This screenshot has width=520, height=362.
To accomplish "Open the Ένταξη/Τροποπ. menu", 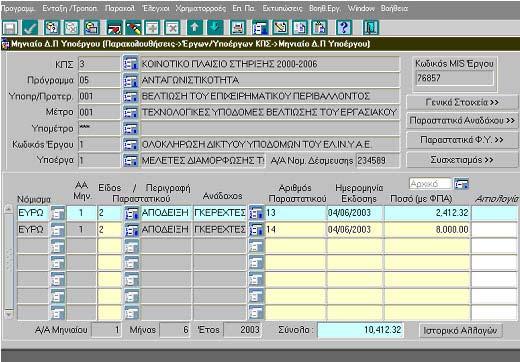I will 70,9.
